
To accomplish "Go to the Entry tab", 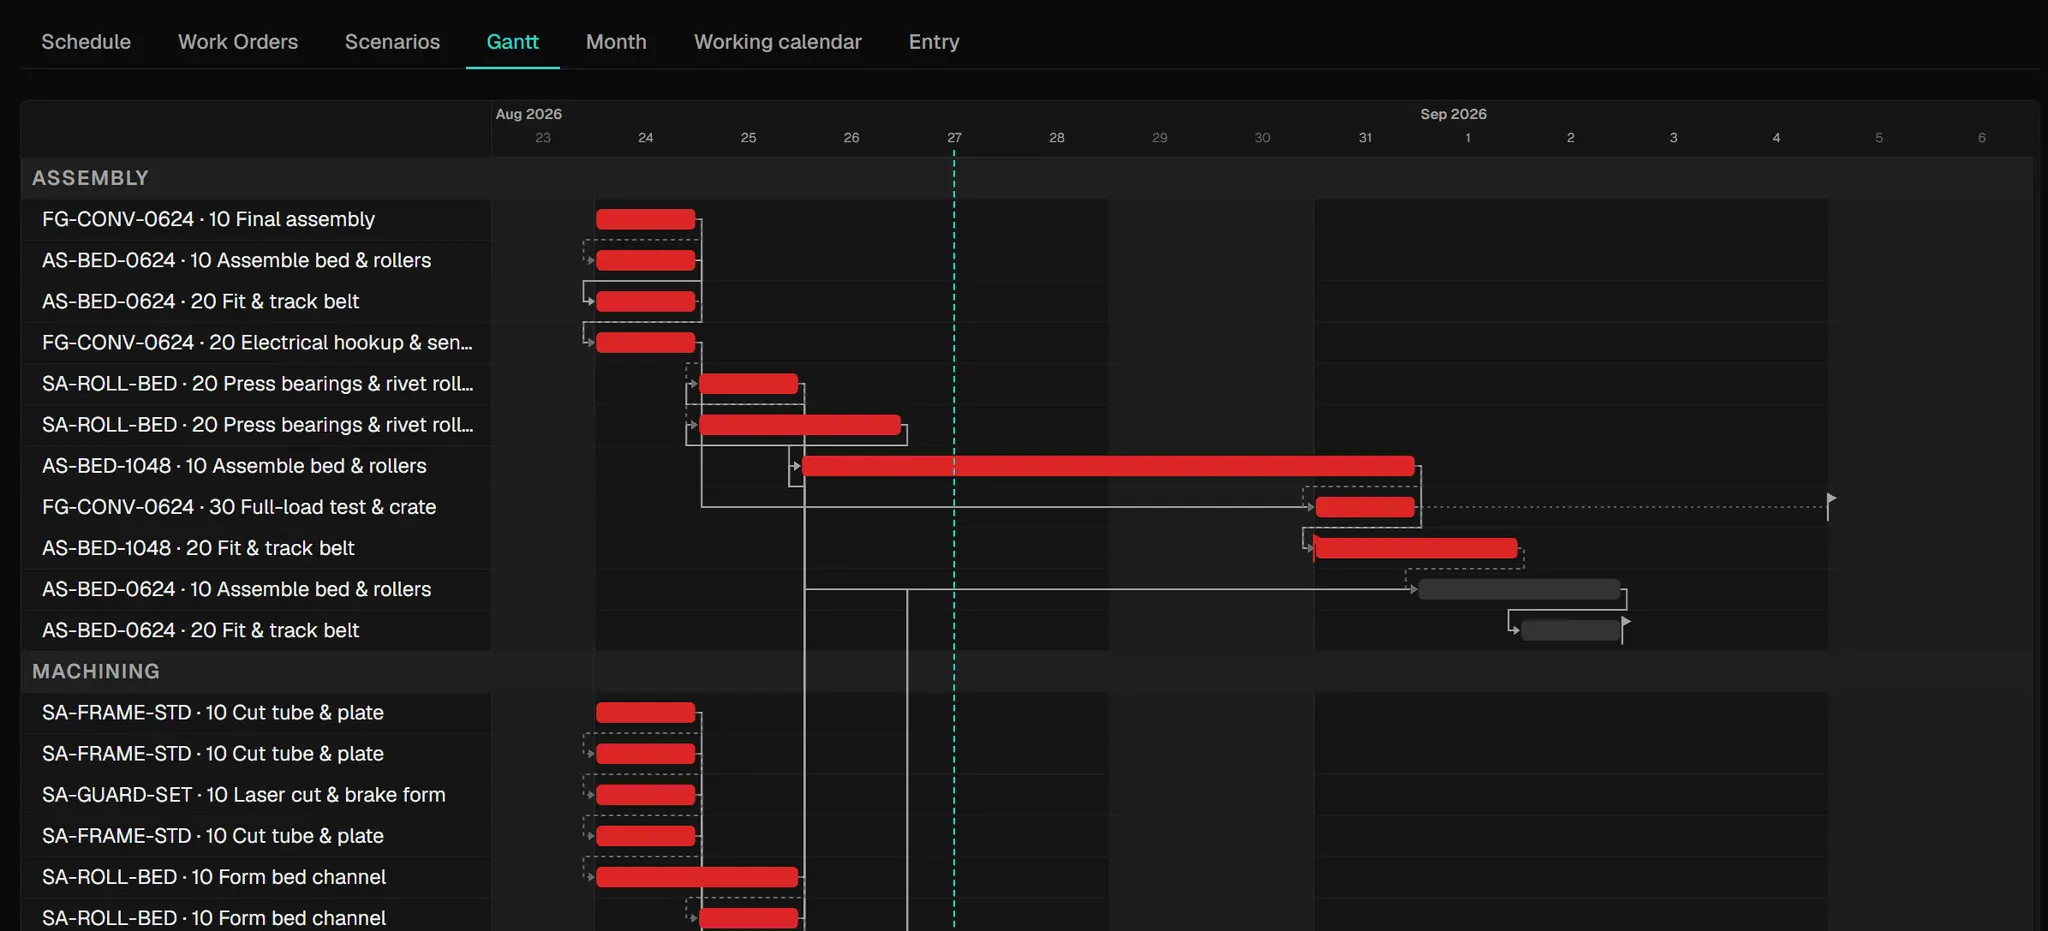I will [934, 42].
